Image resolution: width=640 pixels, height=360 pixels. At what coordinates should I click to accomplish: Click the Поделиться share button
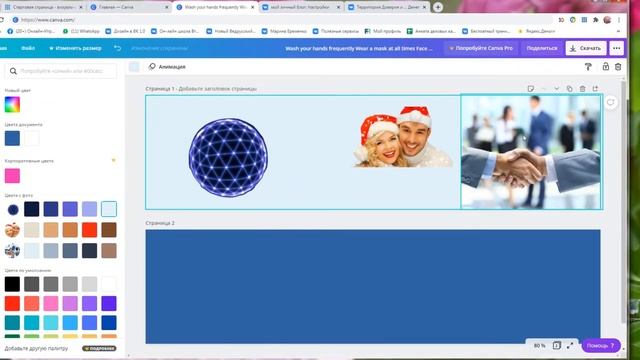(542, 48)
